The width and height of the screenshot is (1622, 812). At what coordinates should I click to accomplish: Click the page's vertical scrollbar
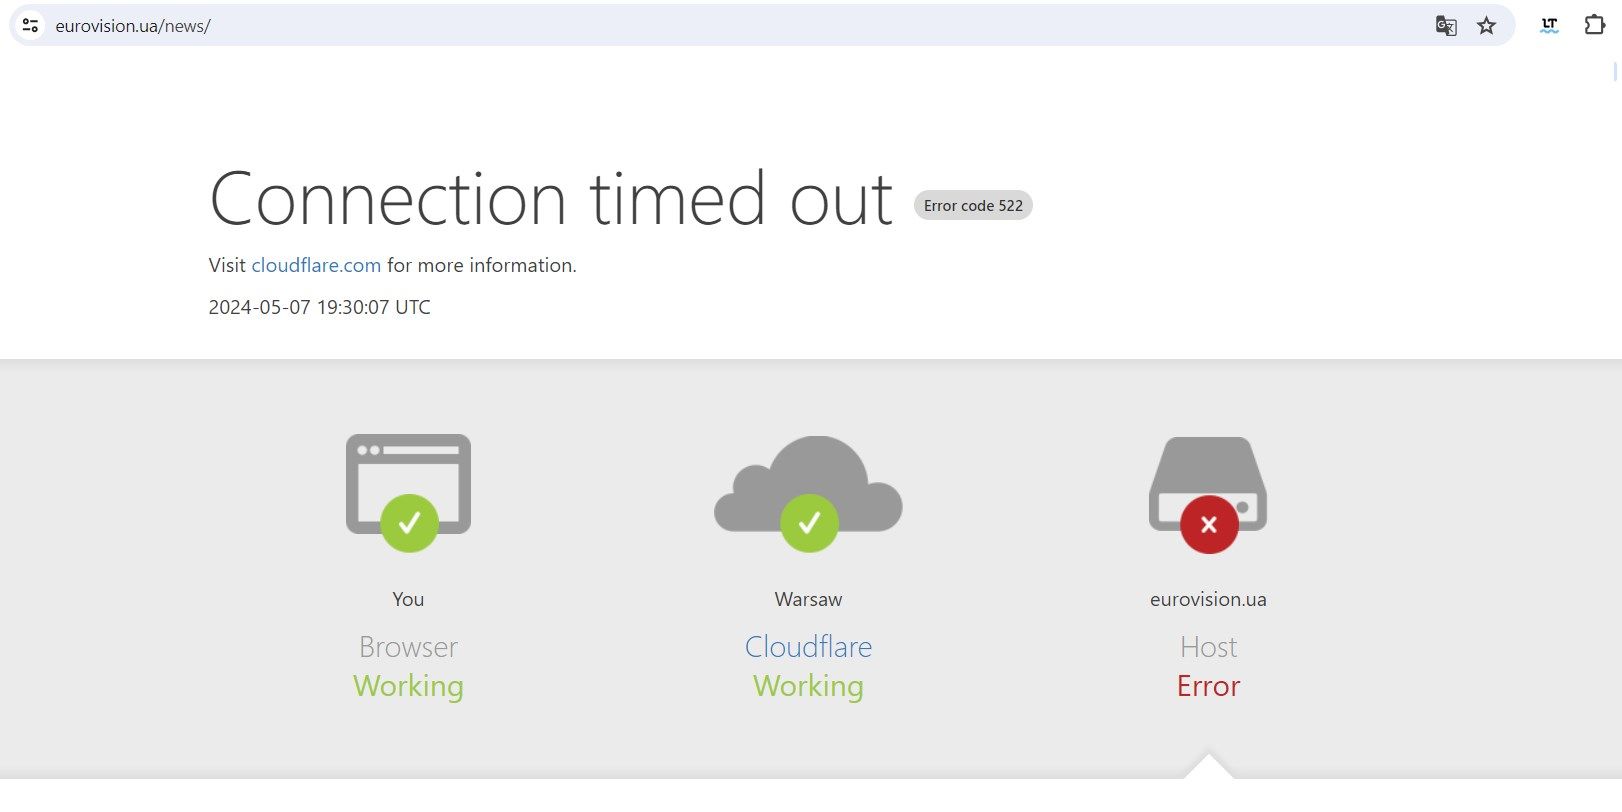(1615, 70)
